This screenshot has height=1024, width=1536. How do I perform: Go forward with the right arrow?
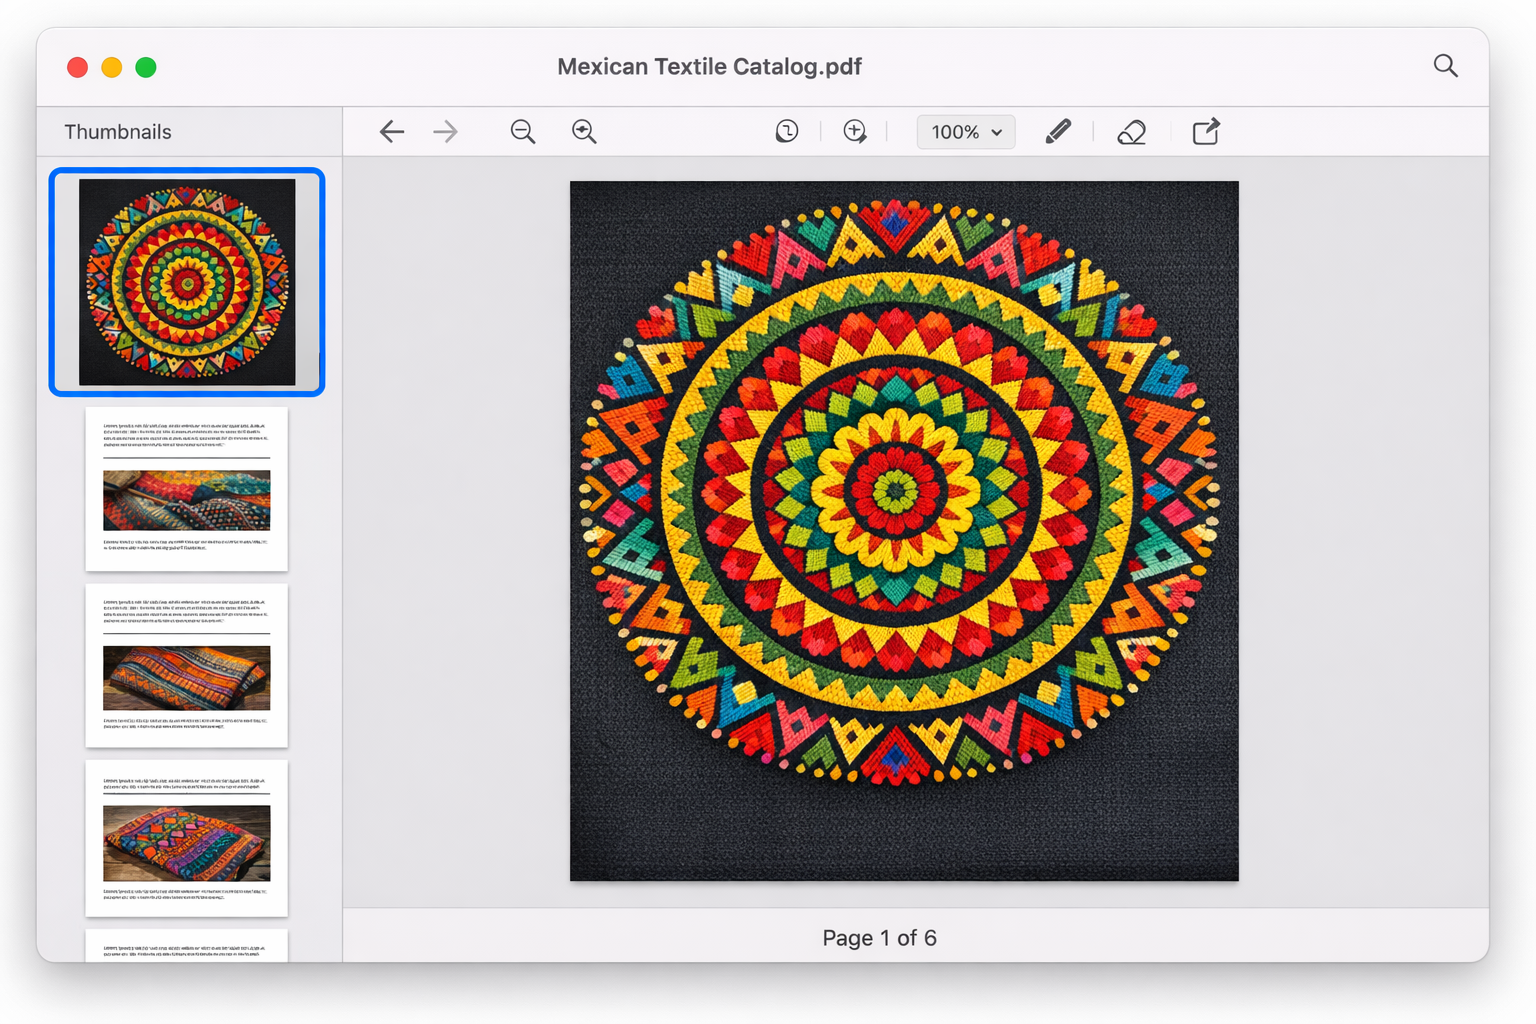coord(446,132)
